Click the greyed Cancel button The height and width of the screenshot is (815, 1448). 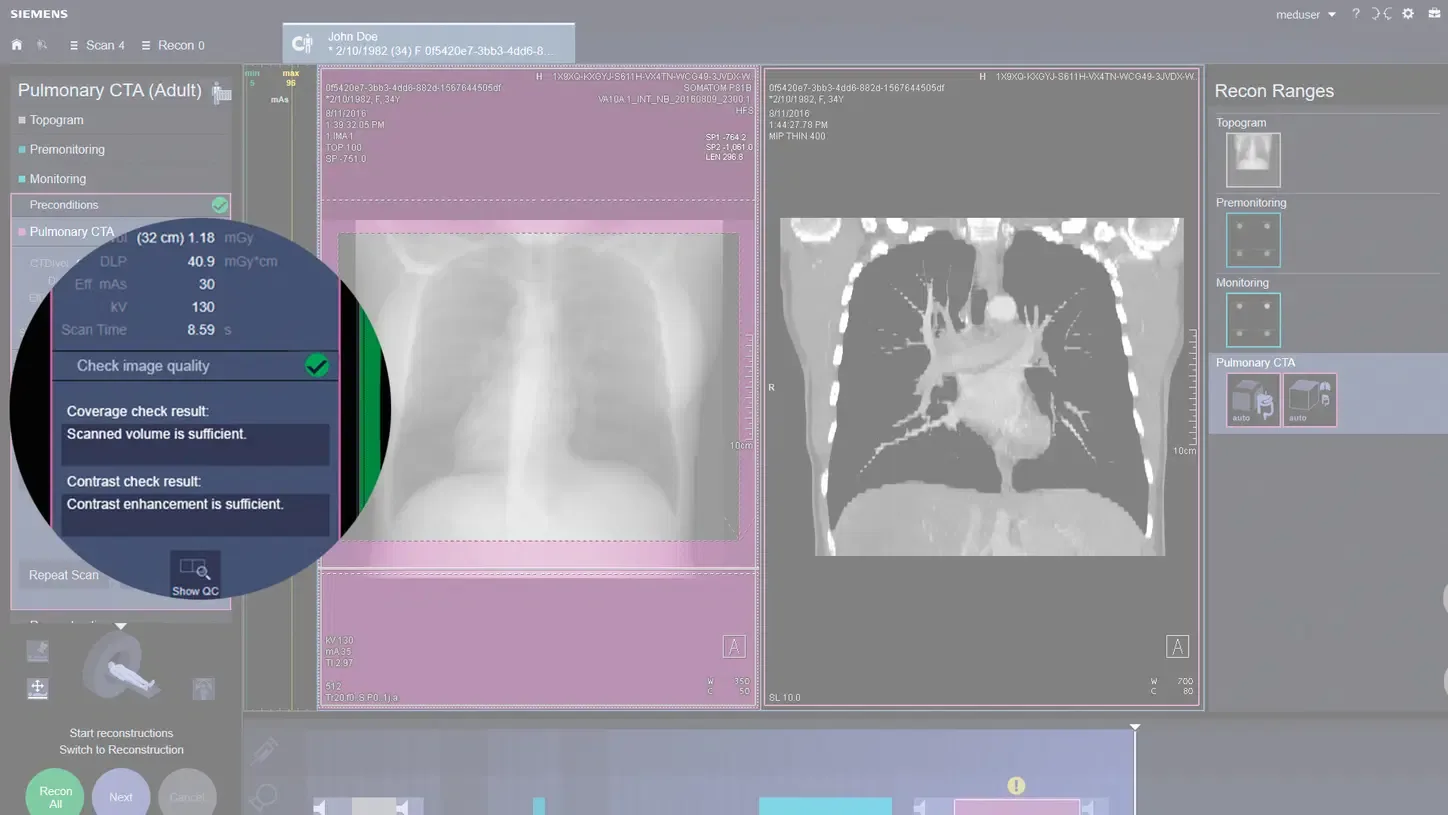(x=187, y=797)
